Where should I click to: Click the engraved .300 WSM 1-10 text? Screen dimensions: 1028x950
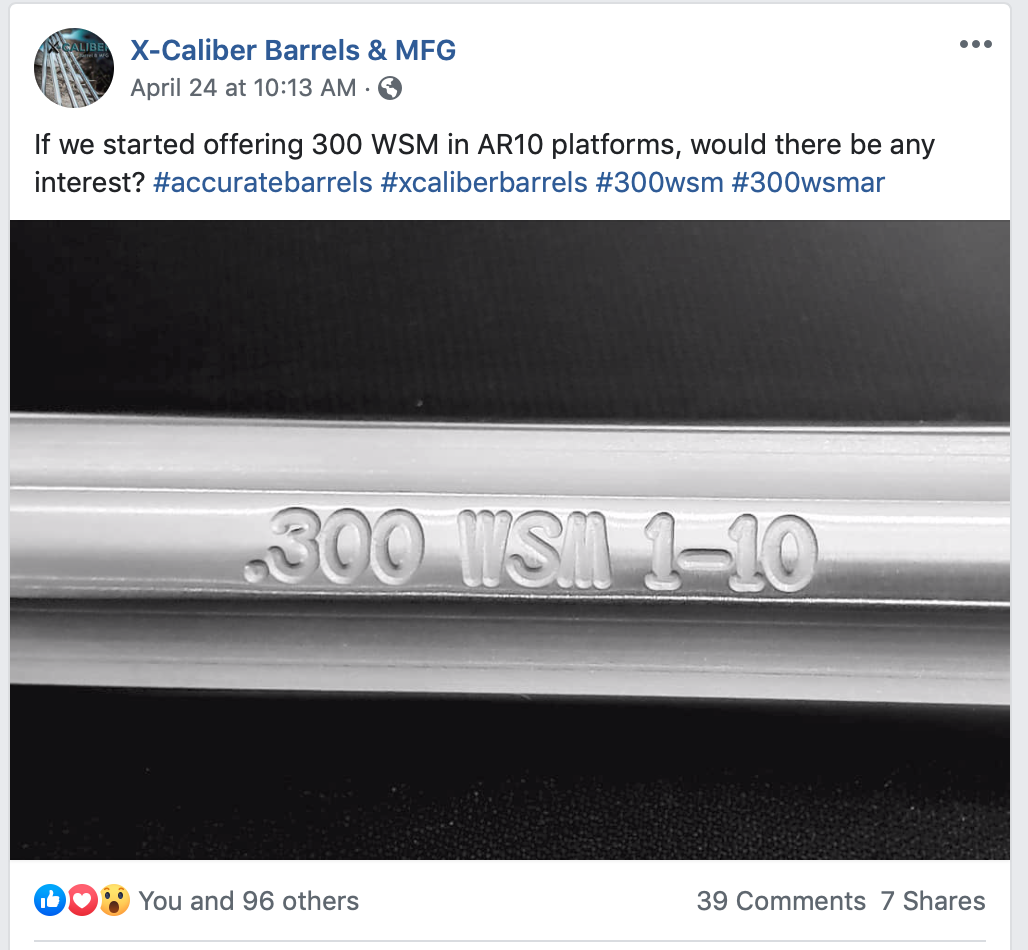tap(531, 549)
